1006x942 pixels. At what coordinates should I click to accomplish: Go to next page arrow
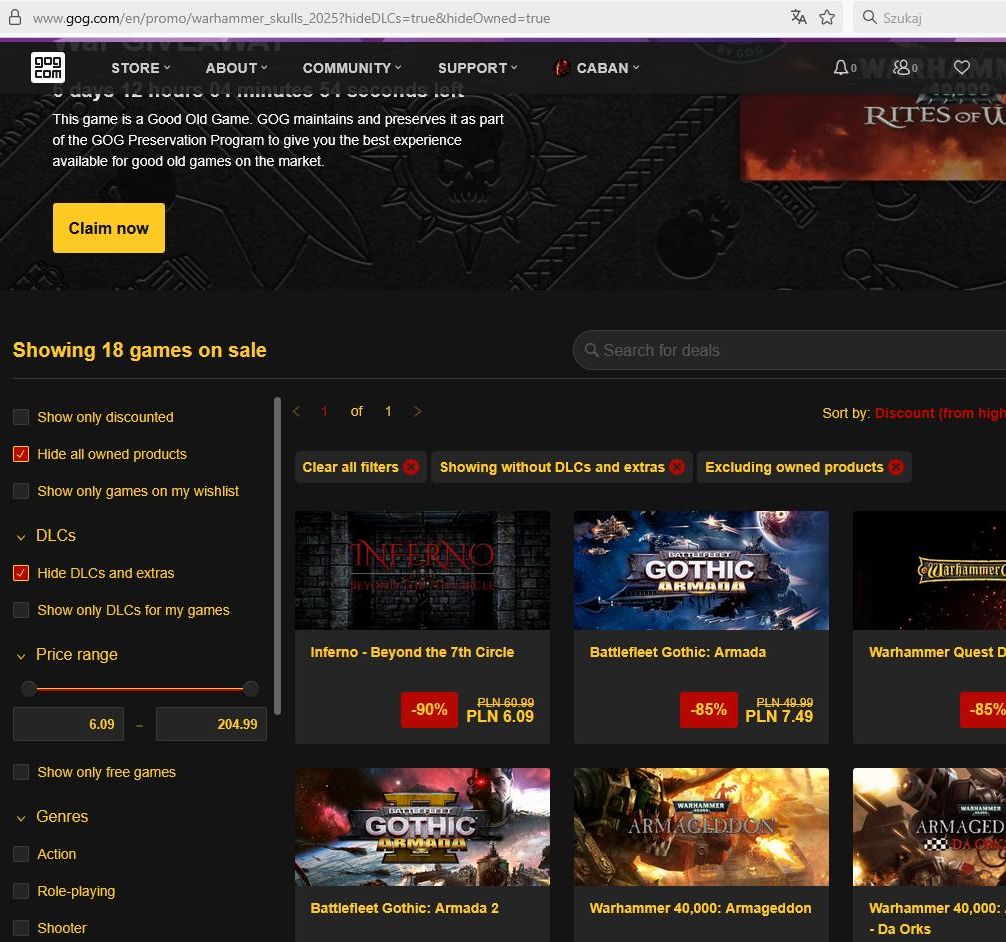point(418,411)
